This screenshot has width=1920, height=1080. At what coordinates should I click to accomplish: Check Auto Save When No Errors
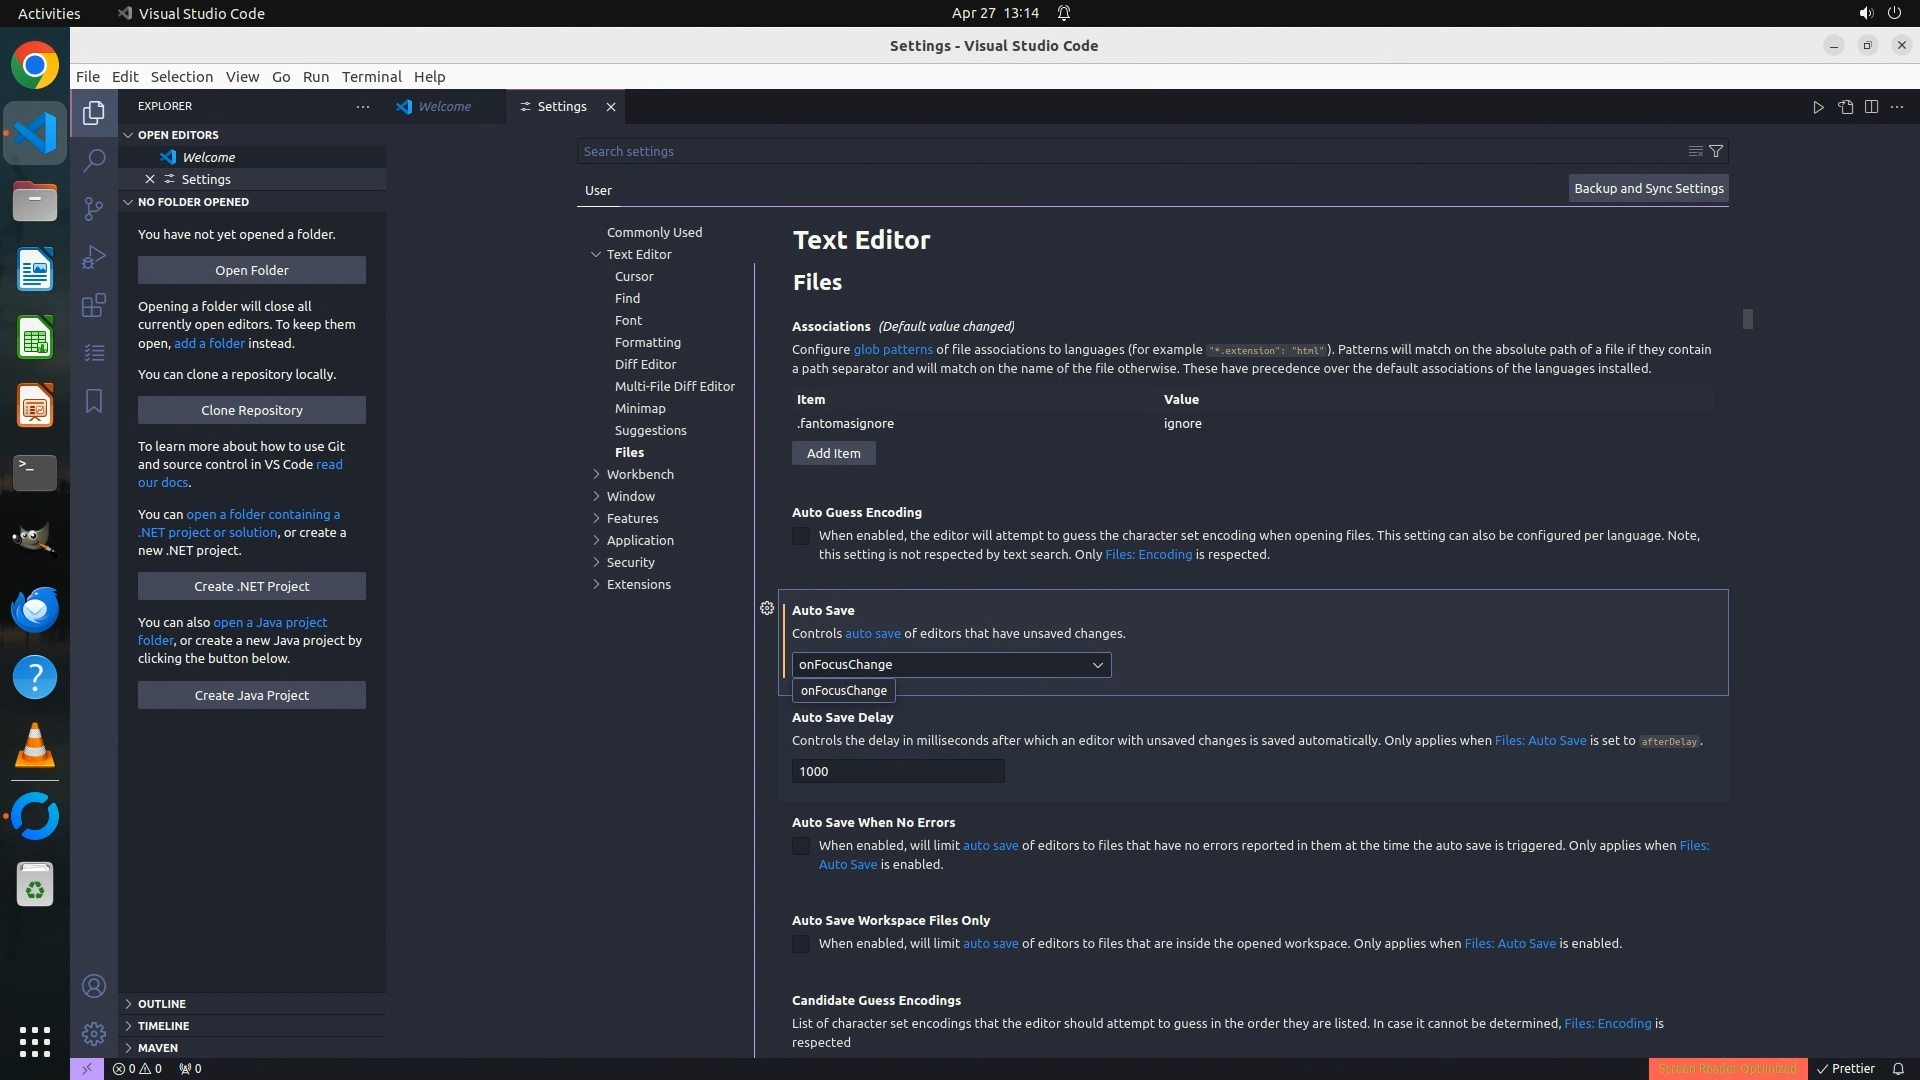(801, 847)
